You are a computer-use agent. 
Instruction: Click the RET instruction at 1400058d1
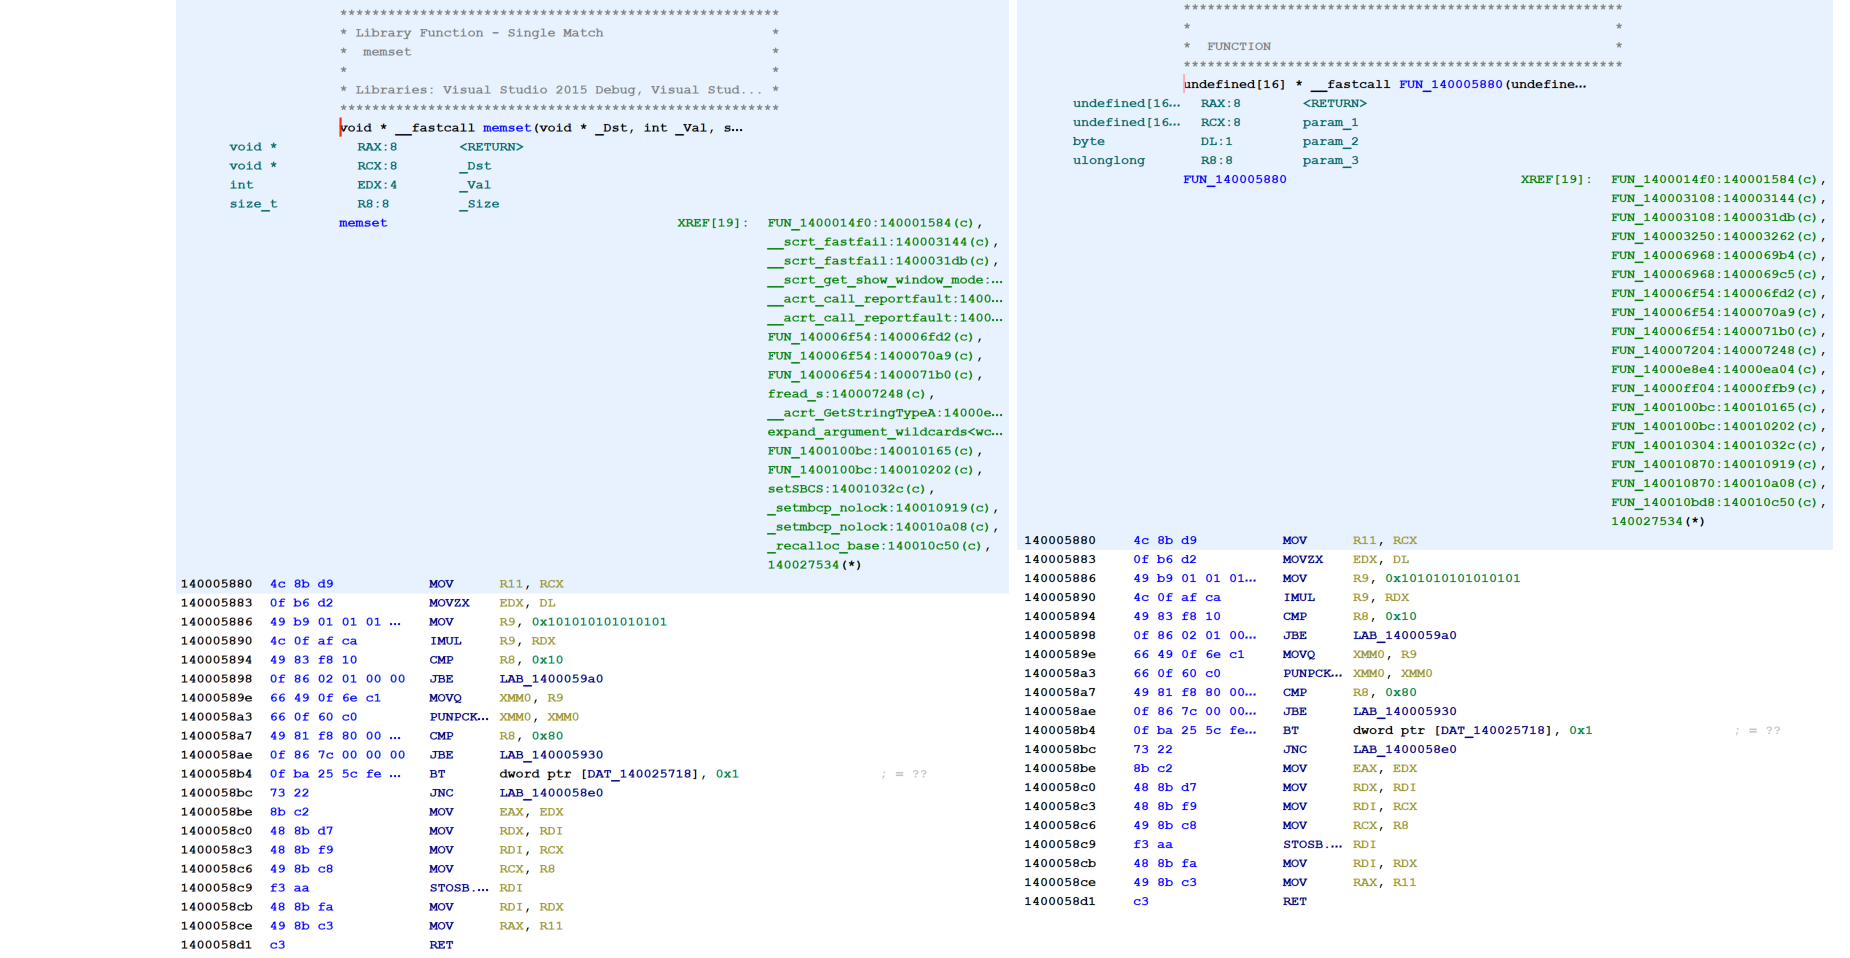(x=440, y=944)
